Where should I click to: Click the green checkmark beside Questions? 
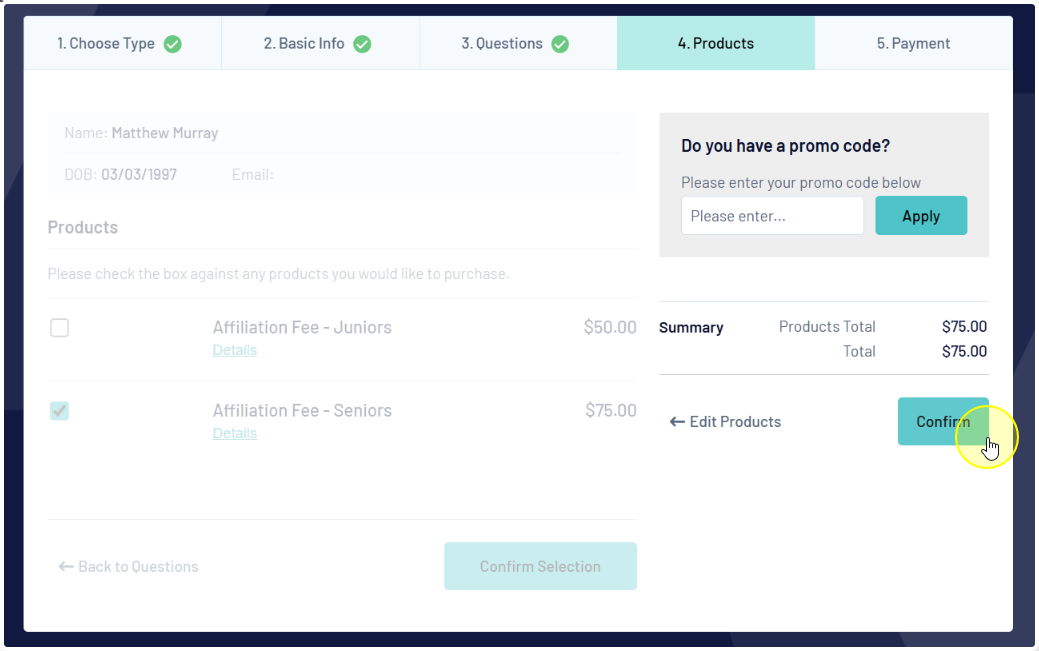[560, 44]
